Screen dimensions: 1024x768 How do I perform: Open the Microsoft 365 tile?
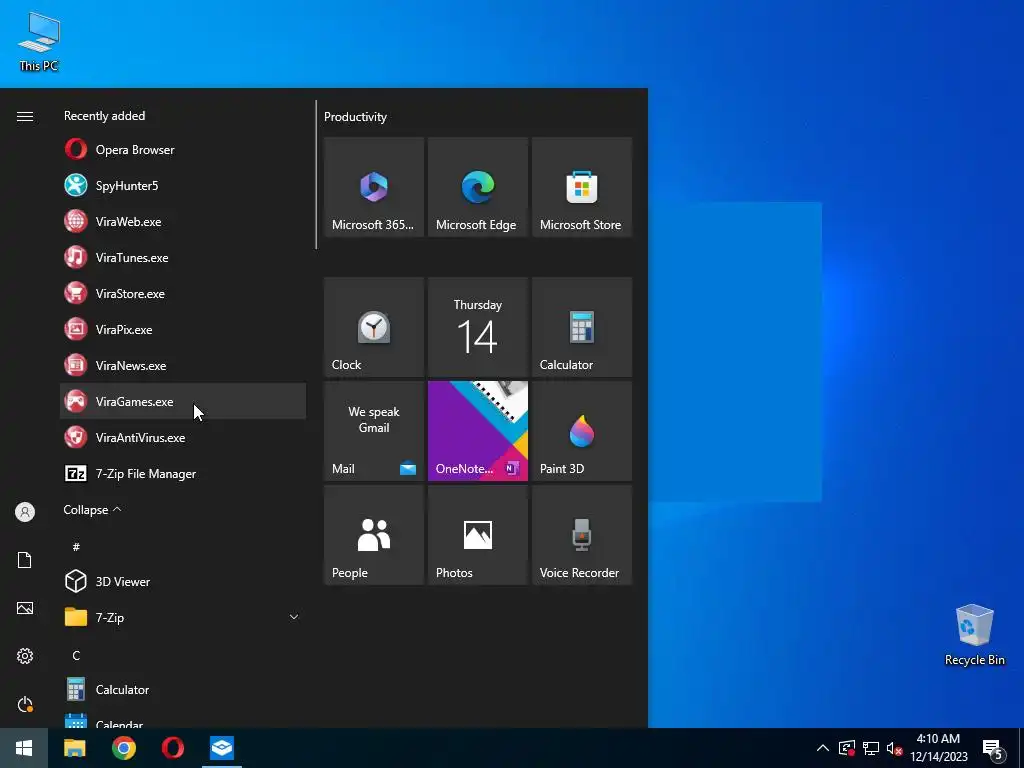point(374,187)
